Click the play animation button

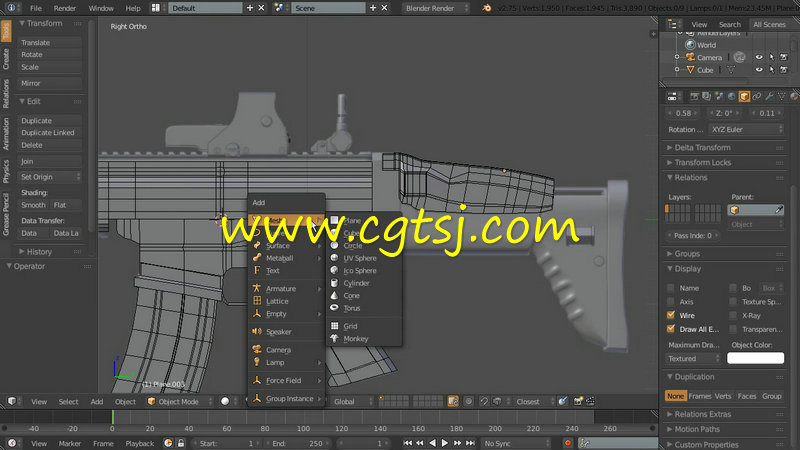click(444, 443)
